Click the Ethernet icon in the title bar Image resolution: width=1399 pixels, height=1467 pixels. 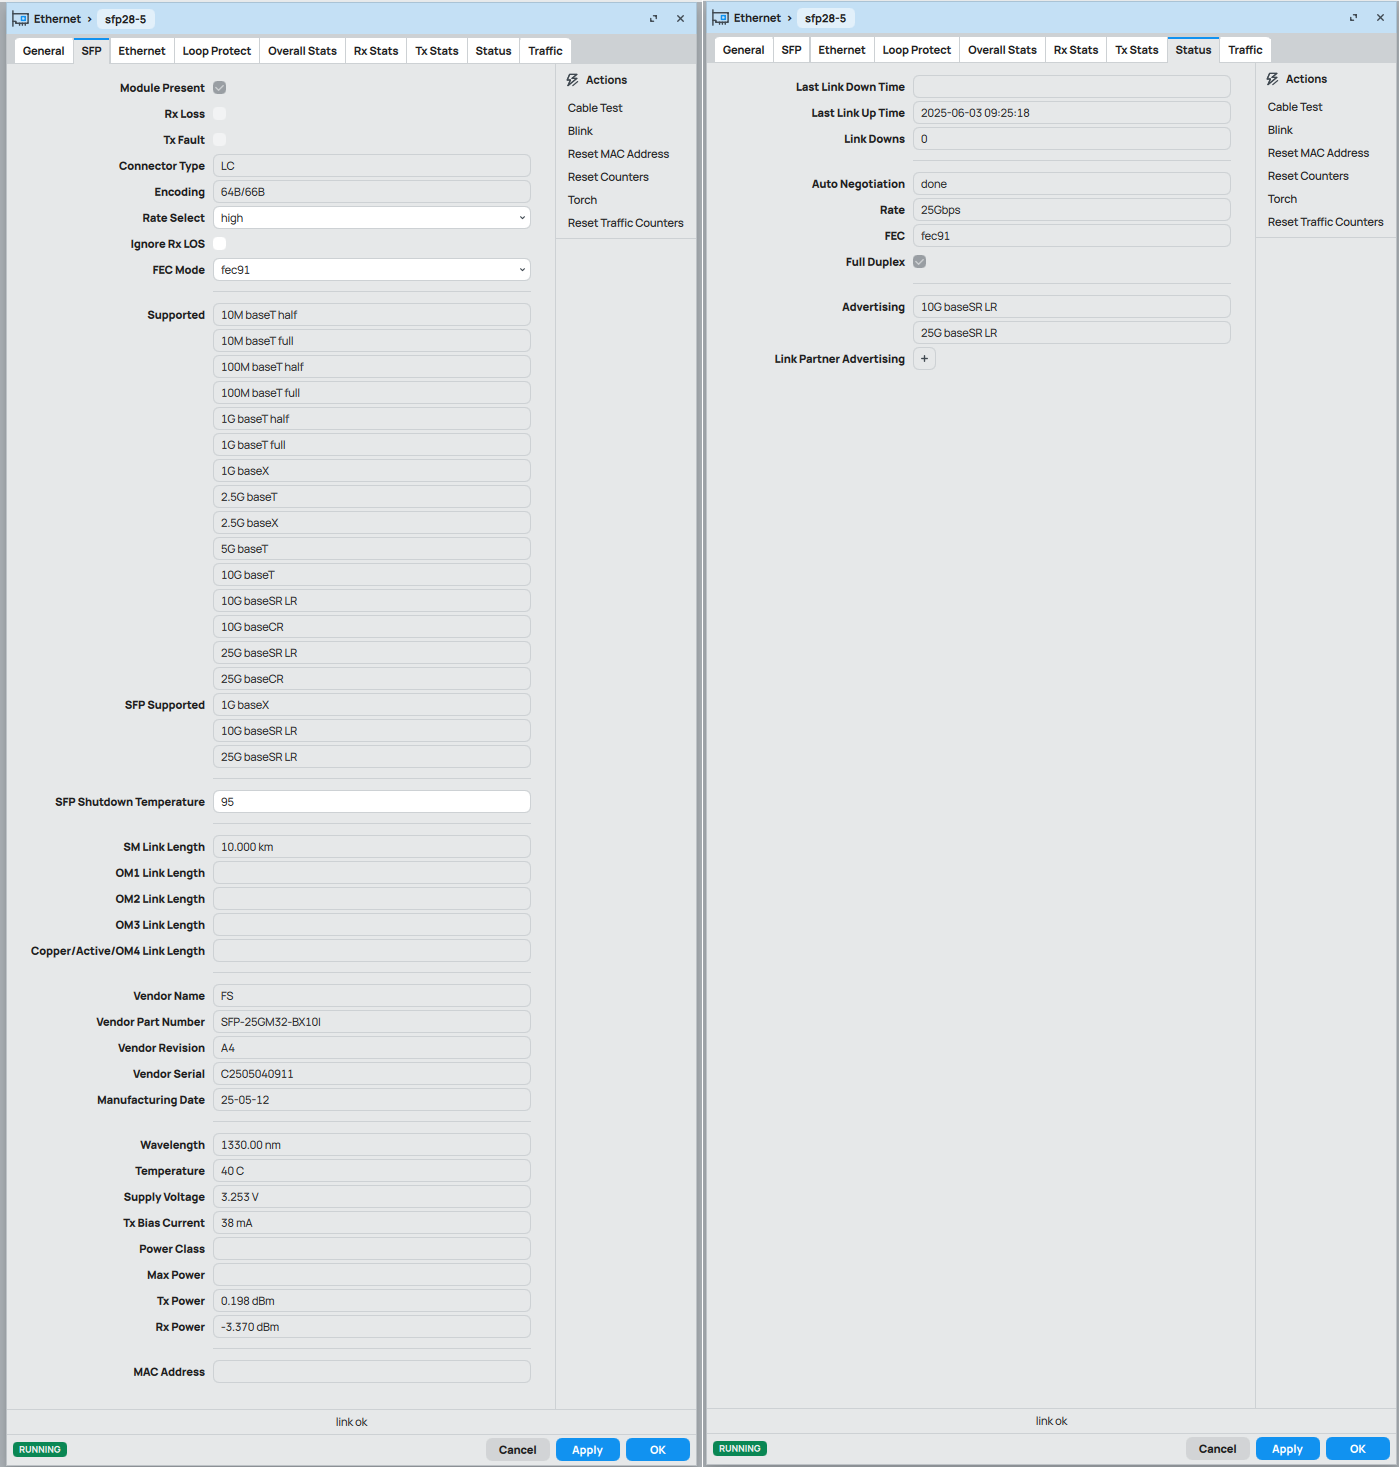pos(20,18)
